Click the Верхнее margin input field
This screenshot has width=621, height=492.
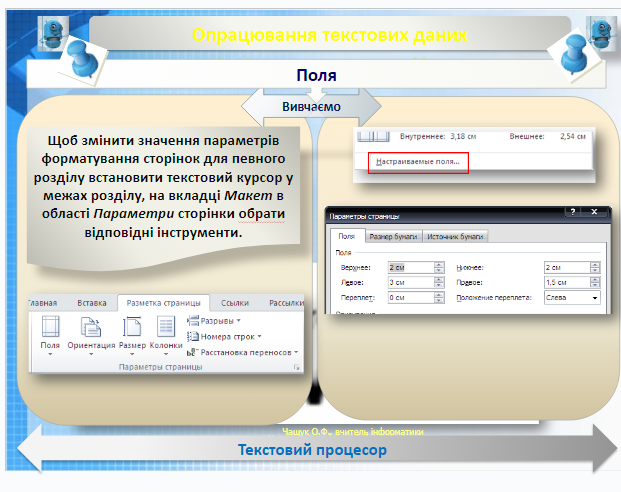pos(411,267)
